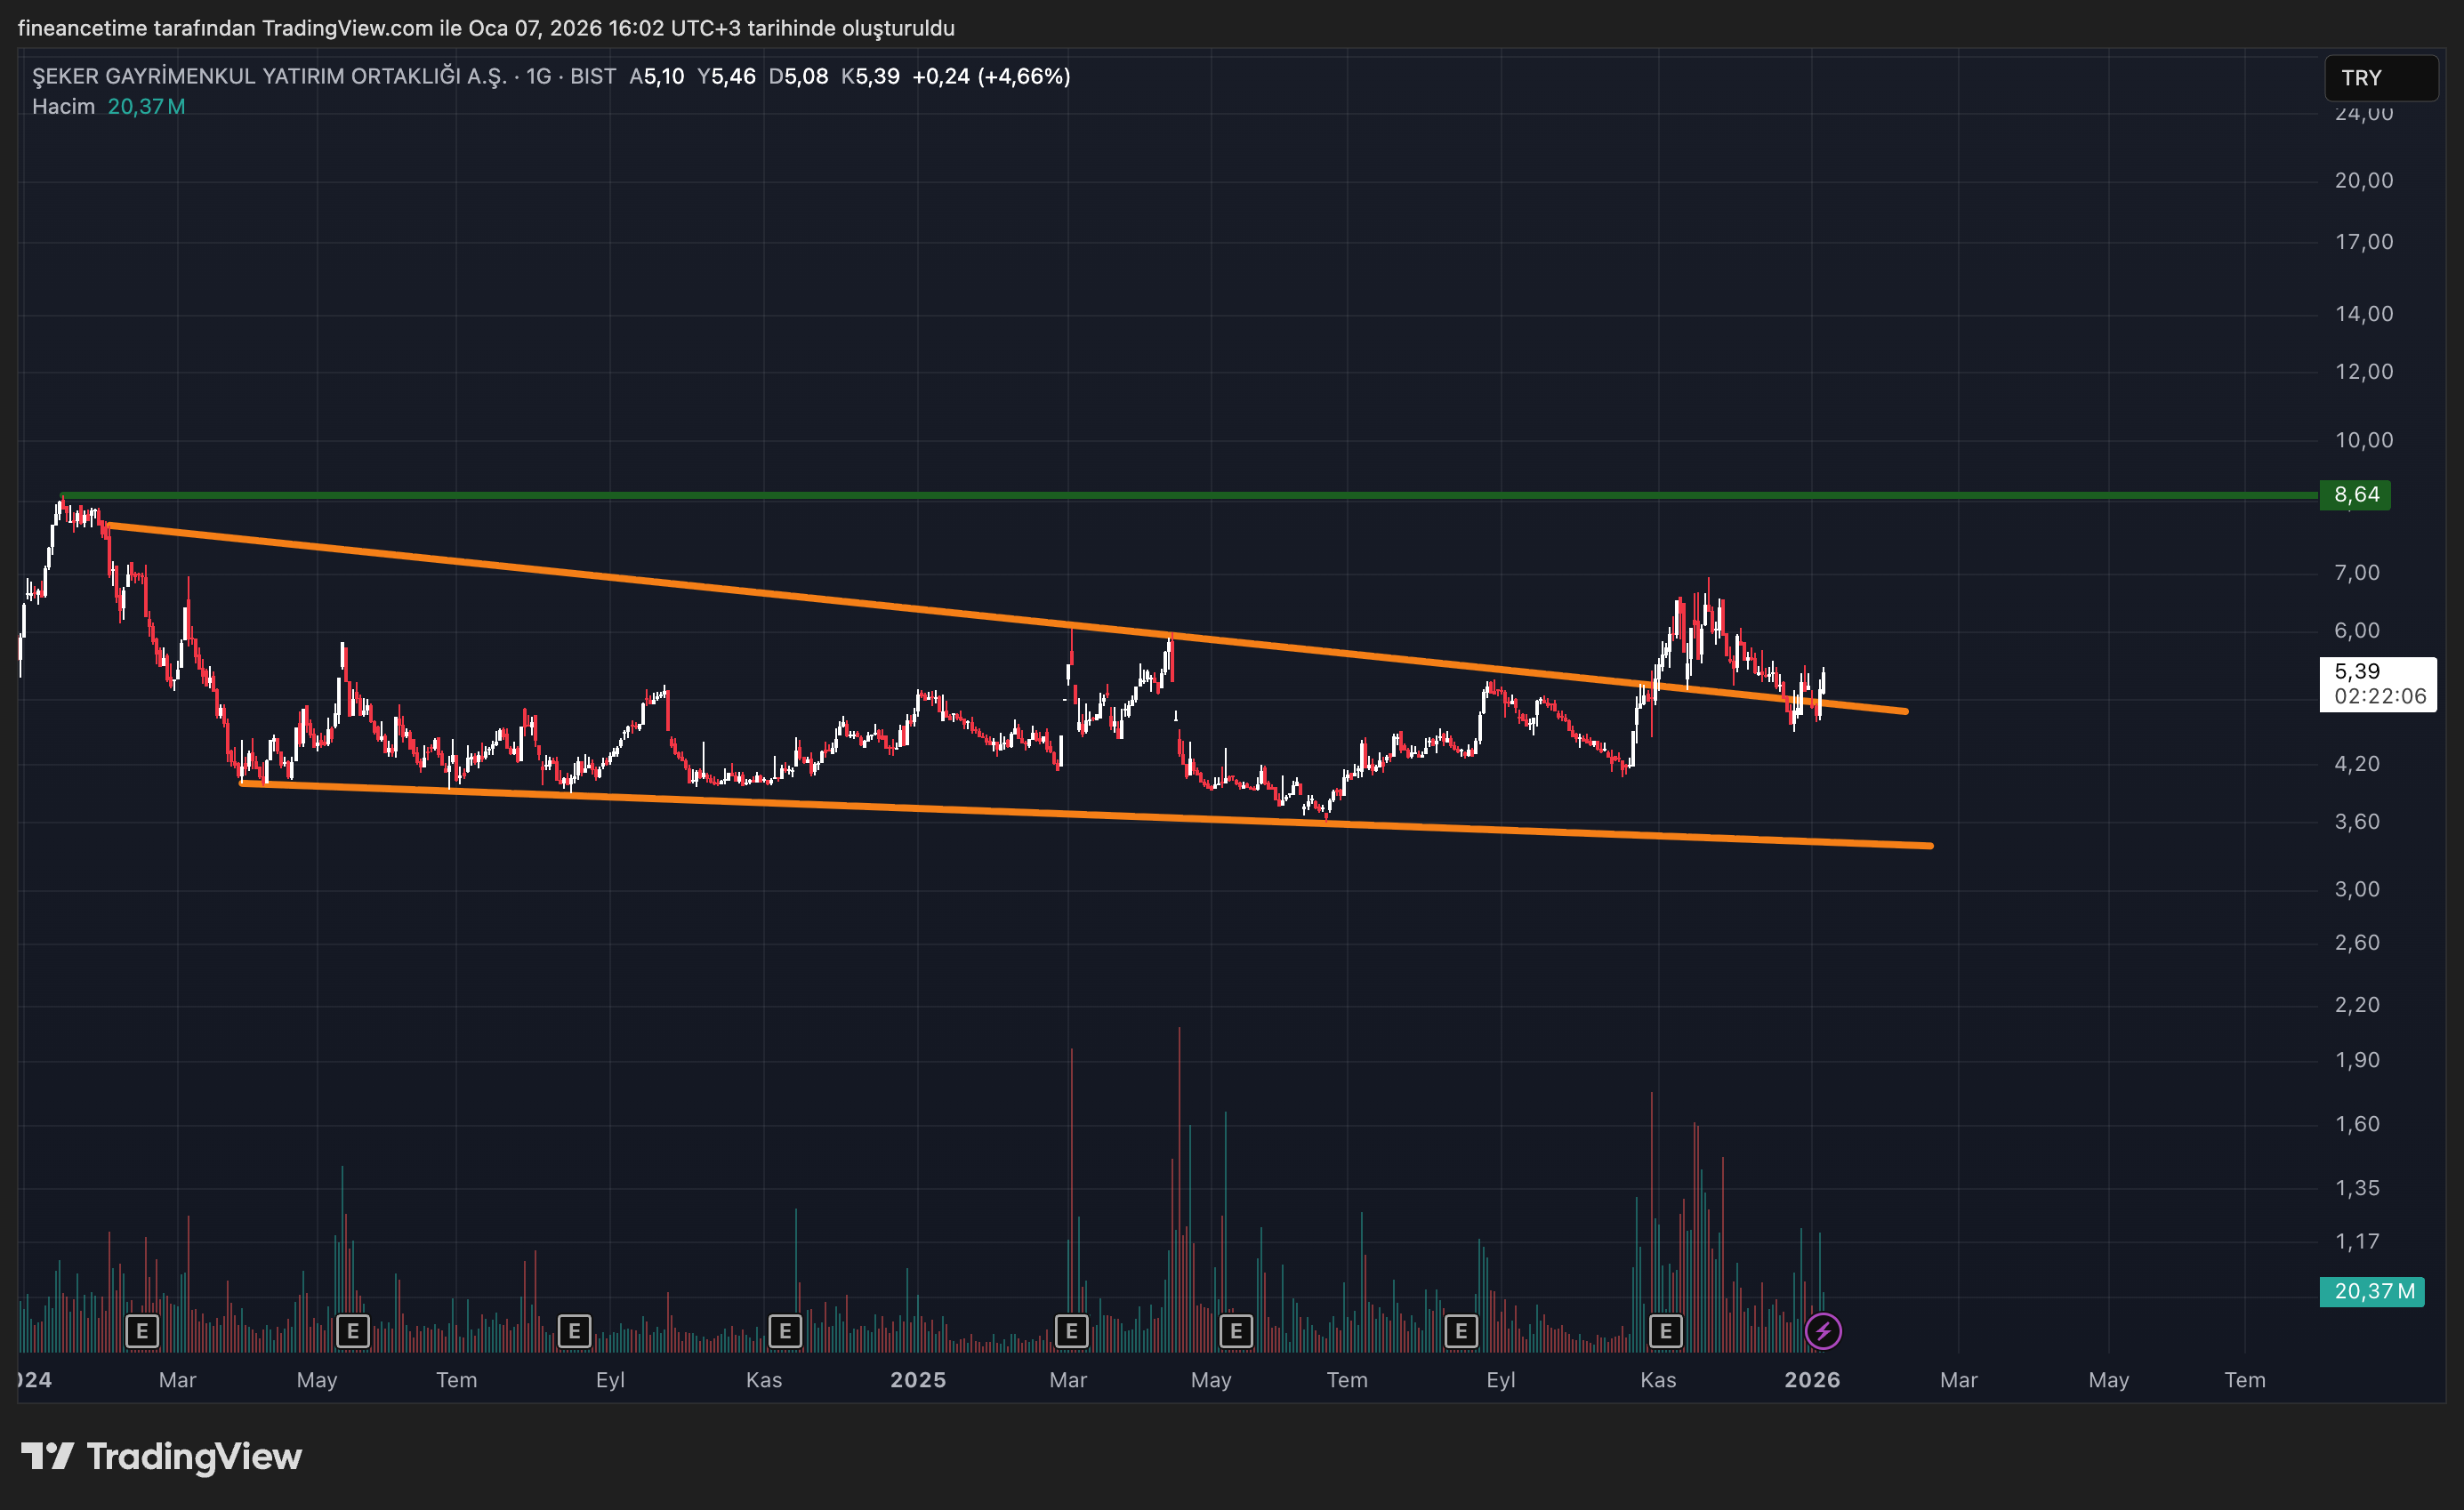Click the earnings E marker above Mar 2025
Viewport: 2464px width, 1510px height.
point(1071,1331)
